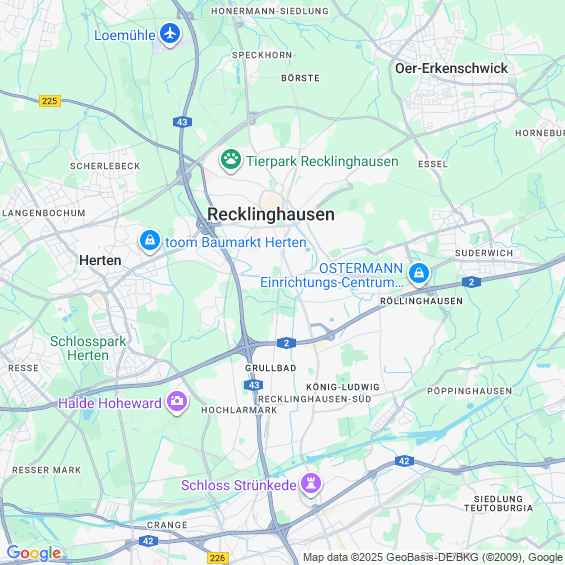Open the Schloss Strünkede castle pin
This screenshot has height=565, width=565.
[x=311, y=484]
